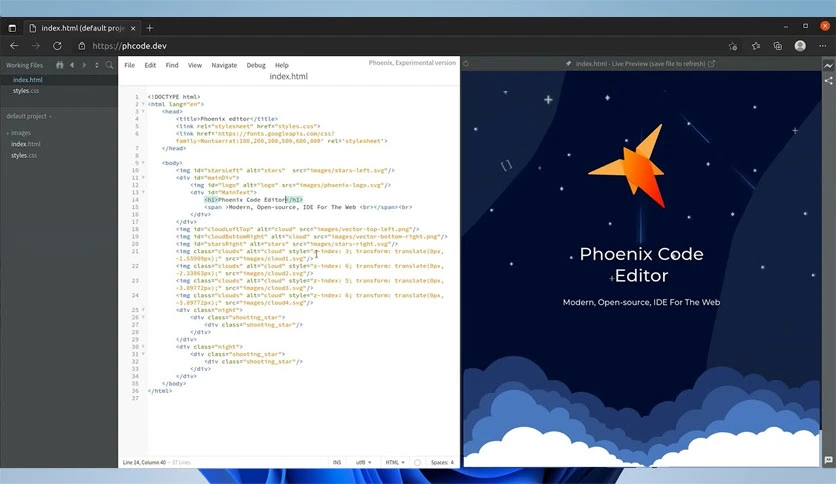
Task: Click the share icon in right toolbar
Action: tap(828, 80)
